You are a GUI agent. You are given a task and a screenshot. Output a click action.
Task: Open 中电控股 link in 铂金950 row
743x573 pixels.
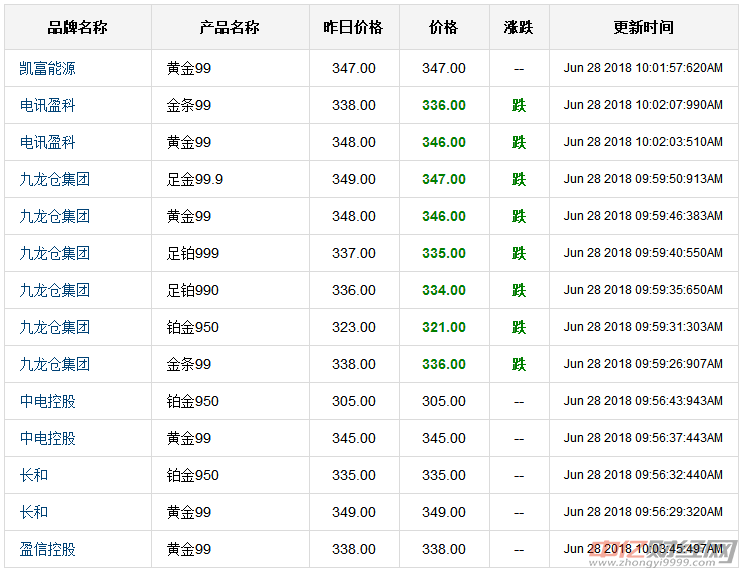(47, 401)
